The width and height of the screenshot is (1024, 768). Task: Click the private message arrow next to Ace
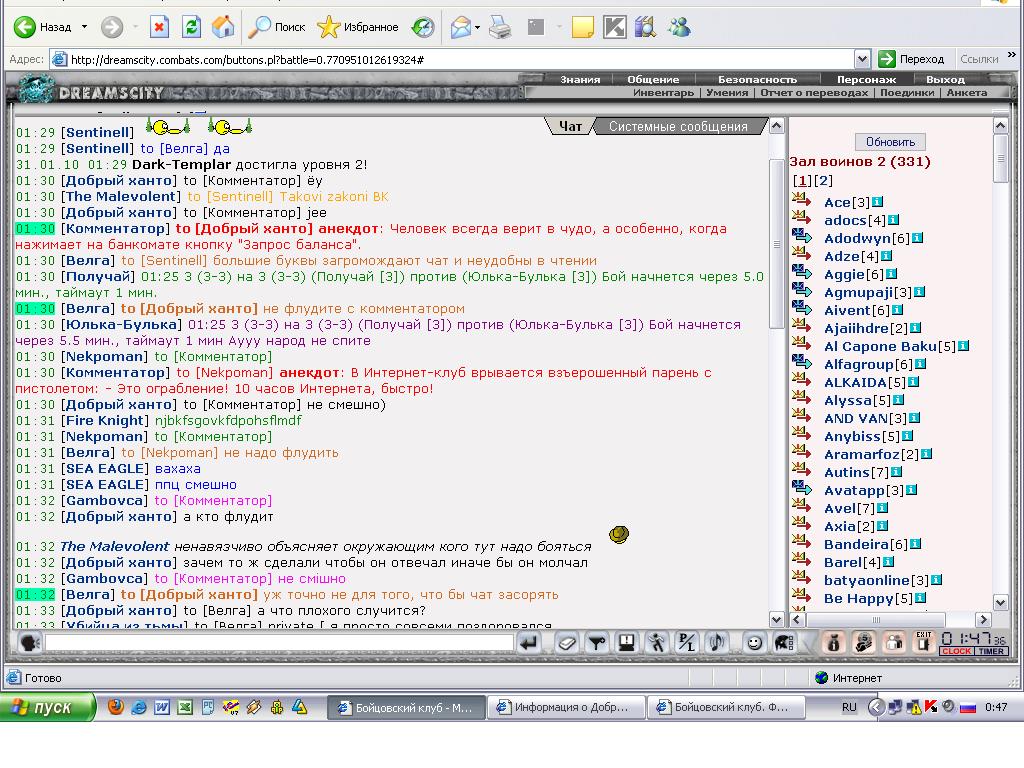pos(801,201)
